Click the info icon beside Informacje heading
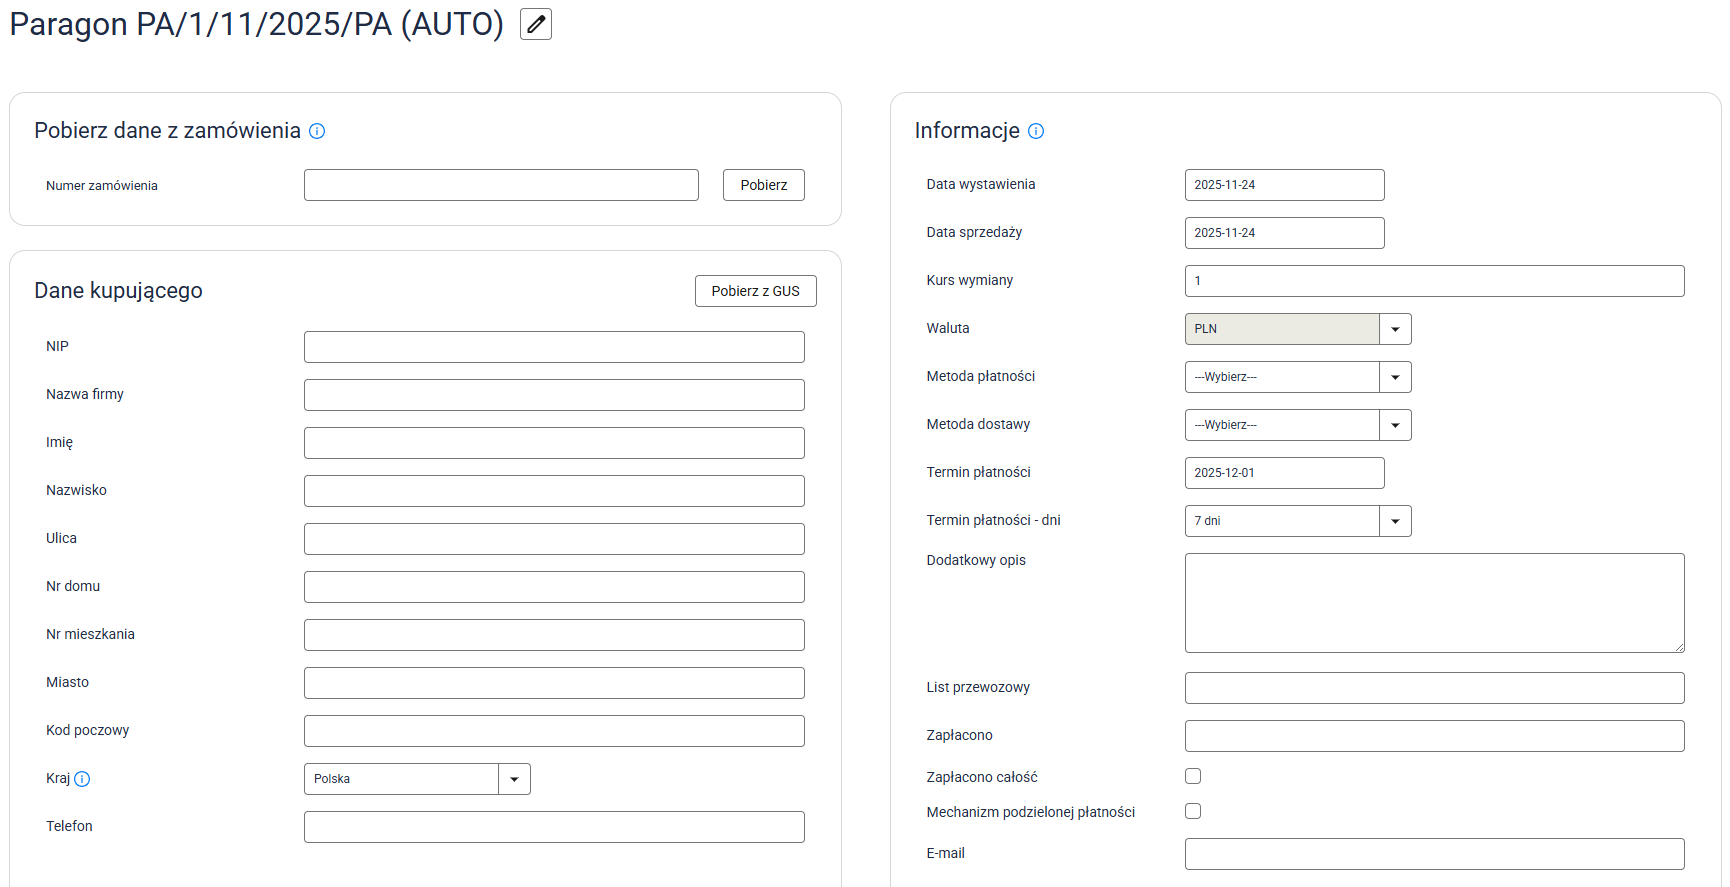Image resolution: width=1730 pixels, height=887 pixels. [1036, 131]
